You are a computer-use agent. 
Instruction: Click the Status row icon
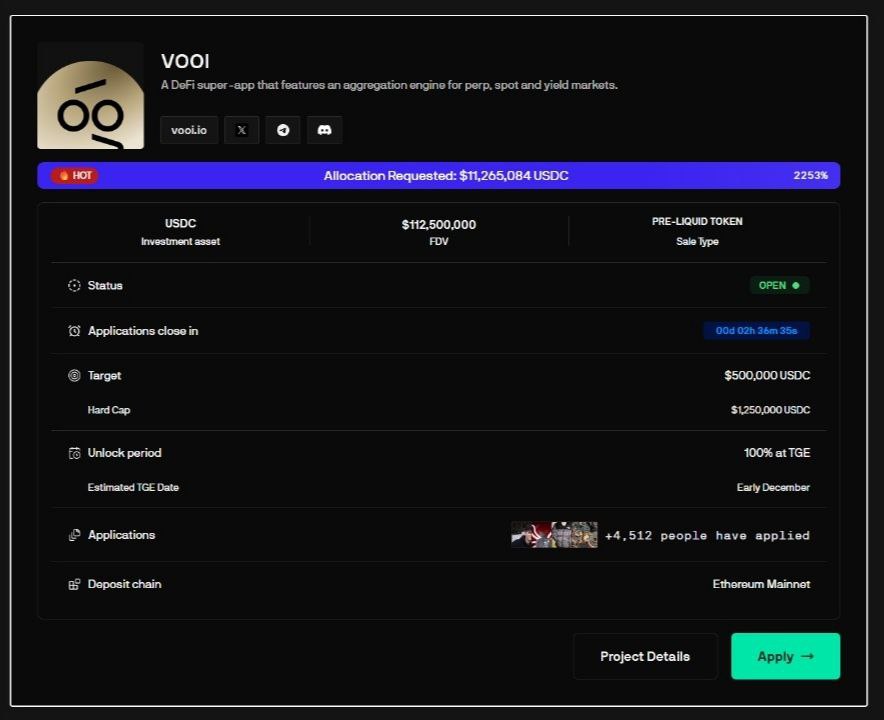(x=74, y=285)
